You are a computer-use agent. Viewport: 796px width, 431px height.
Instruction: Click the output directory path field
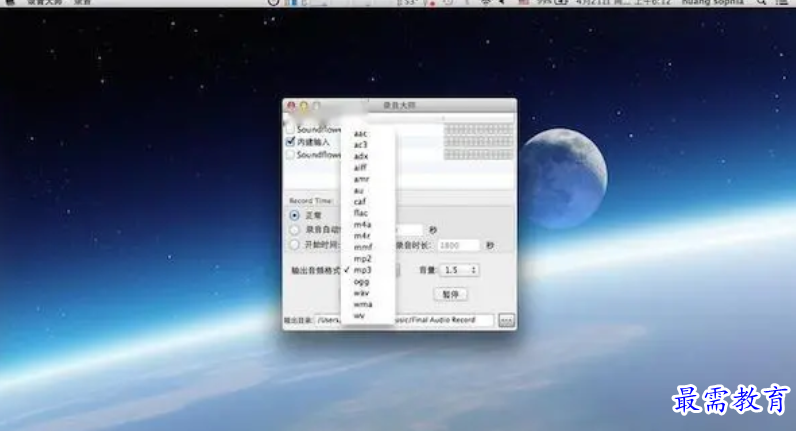tap(405, 320)
